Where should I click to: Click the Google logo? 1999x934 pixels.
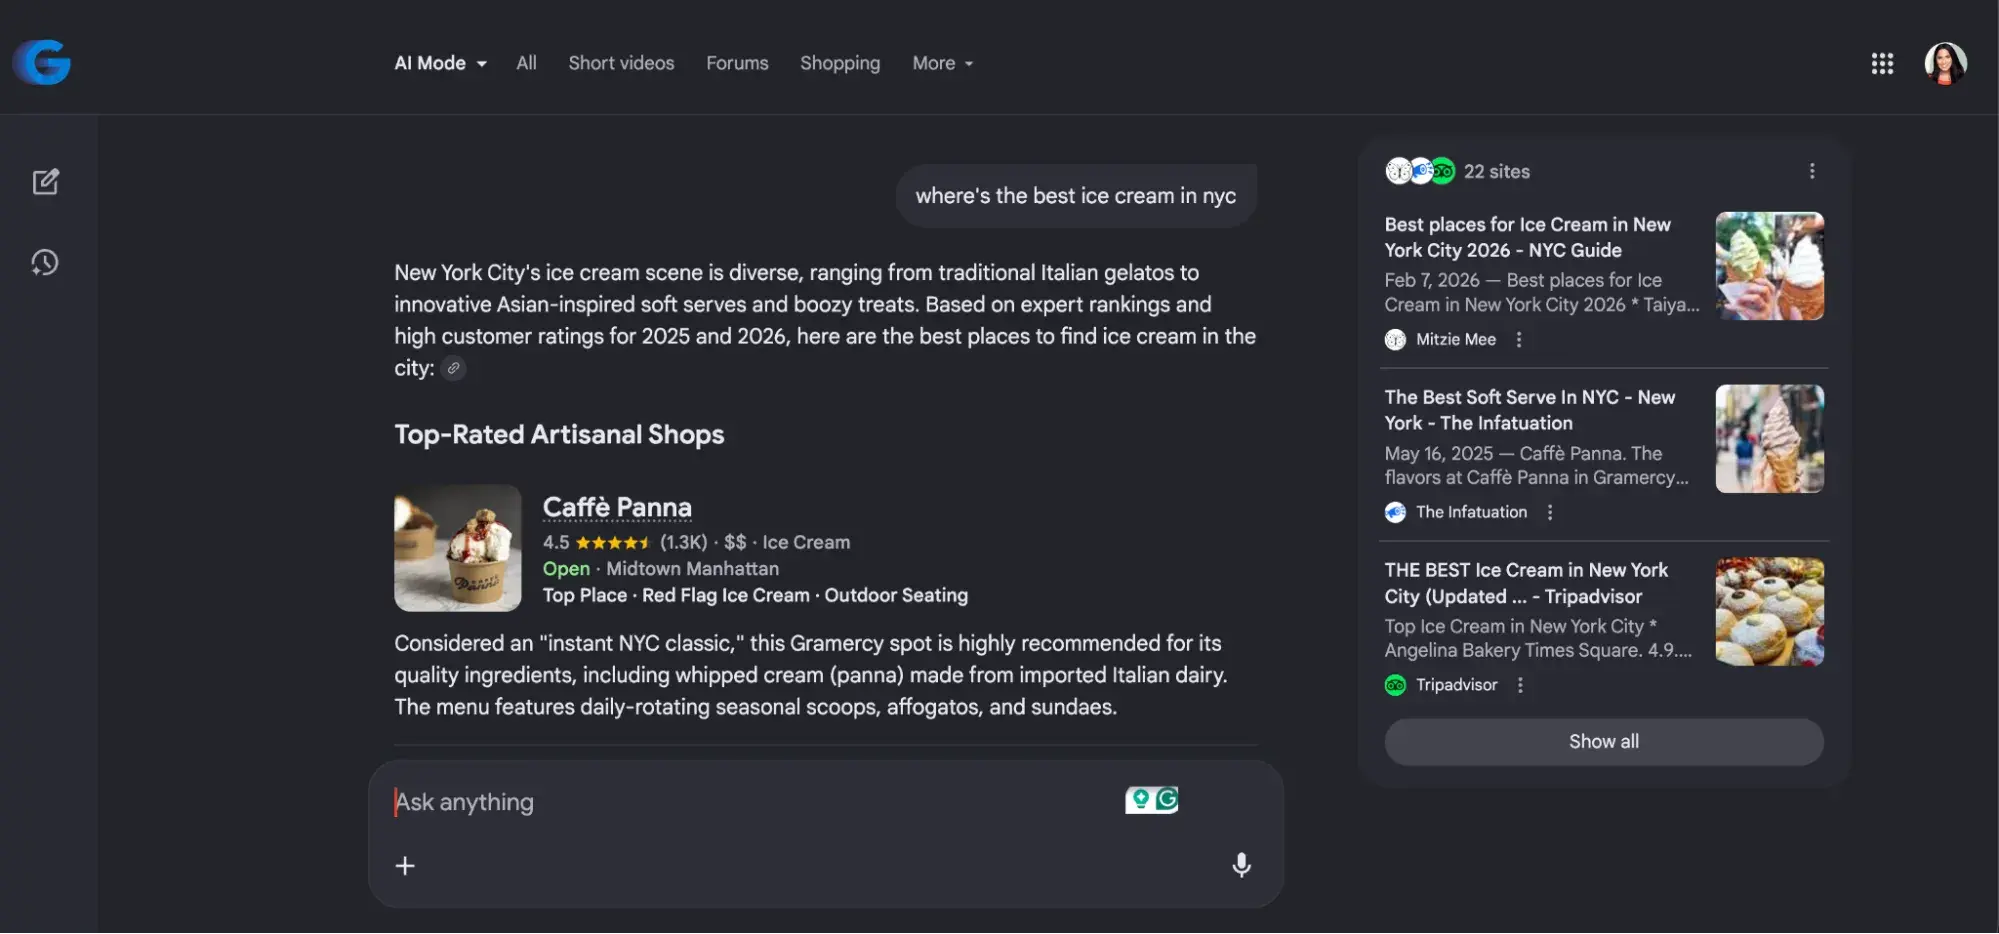coord(40,62)
